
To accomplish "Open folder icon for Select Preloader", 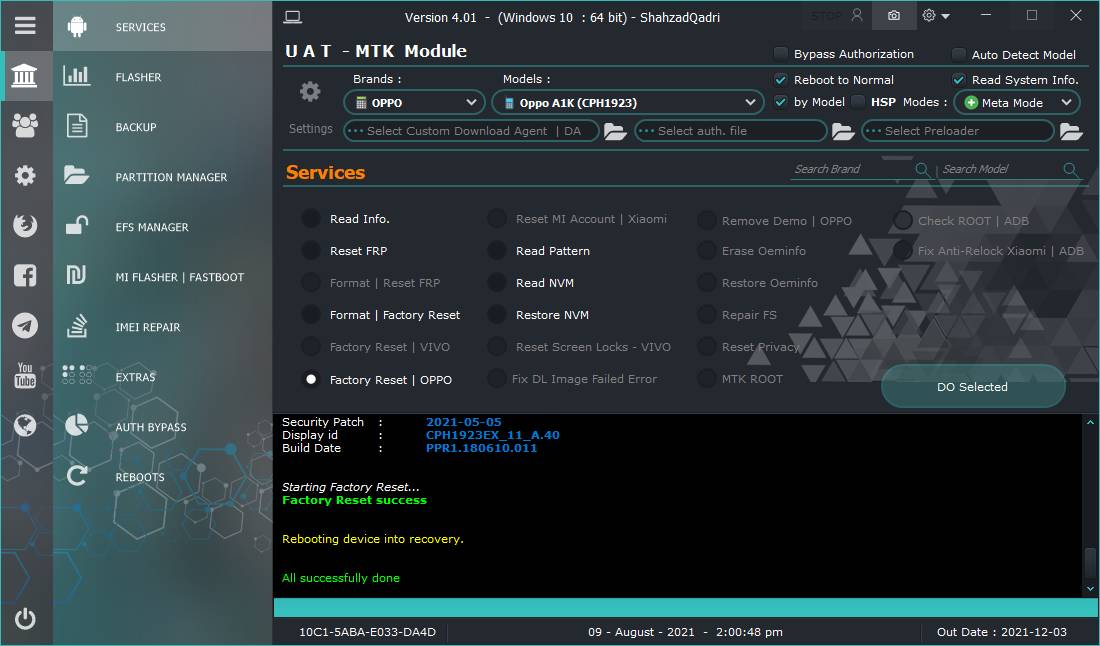I will [1071, 131].
